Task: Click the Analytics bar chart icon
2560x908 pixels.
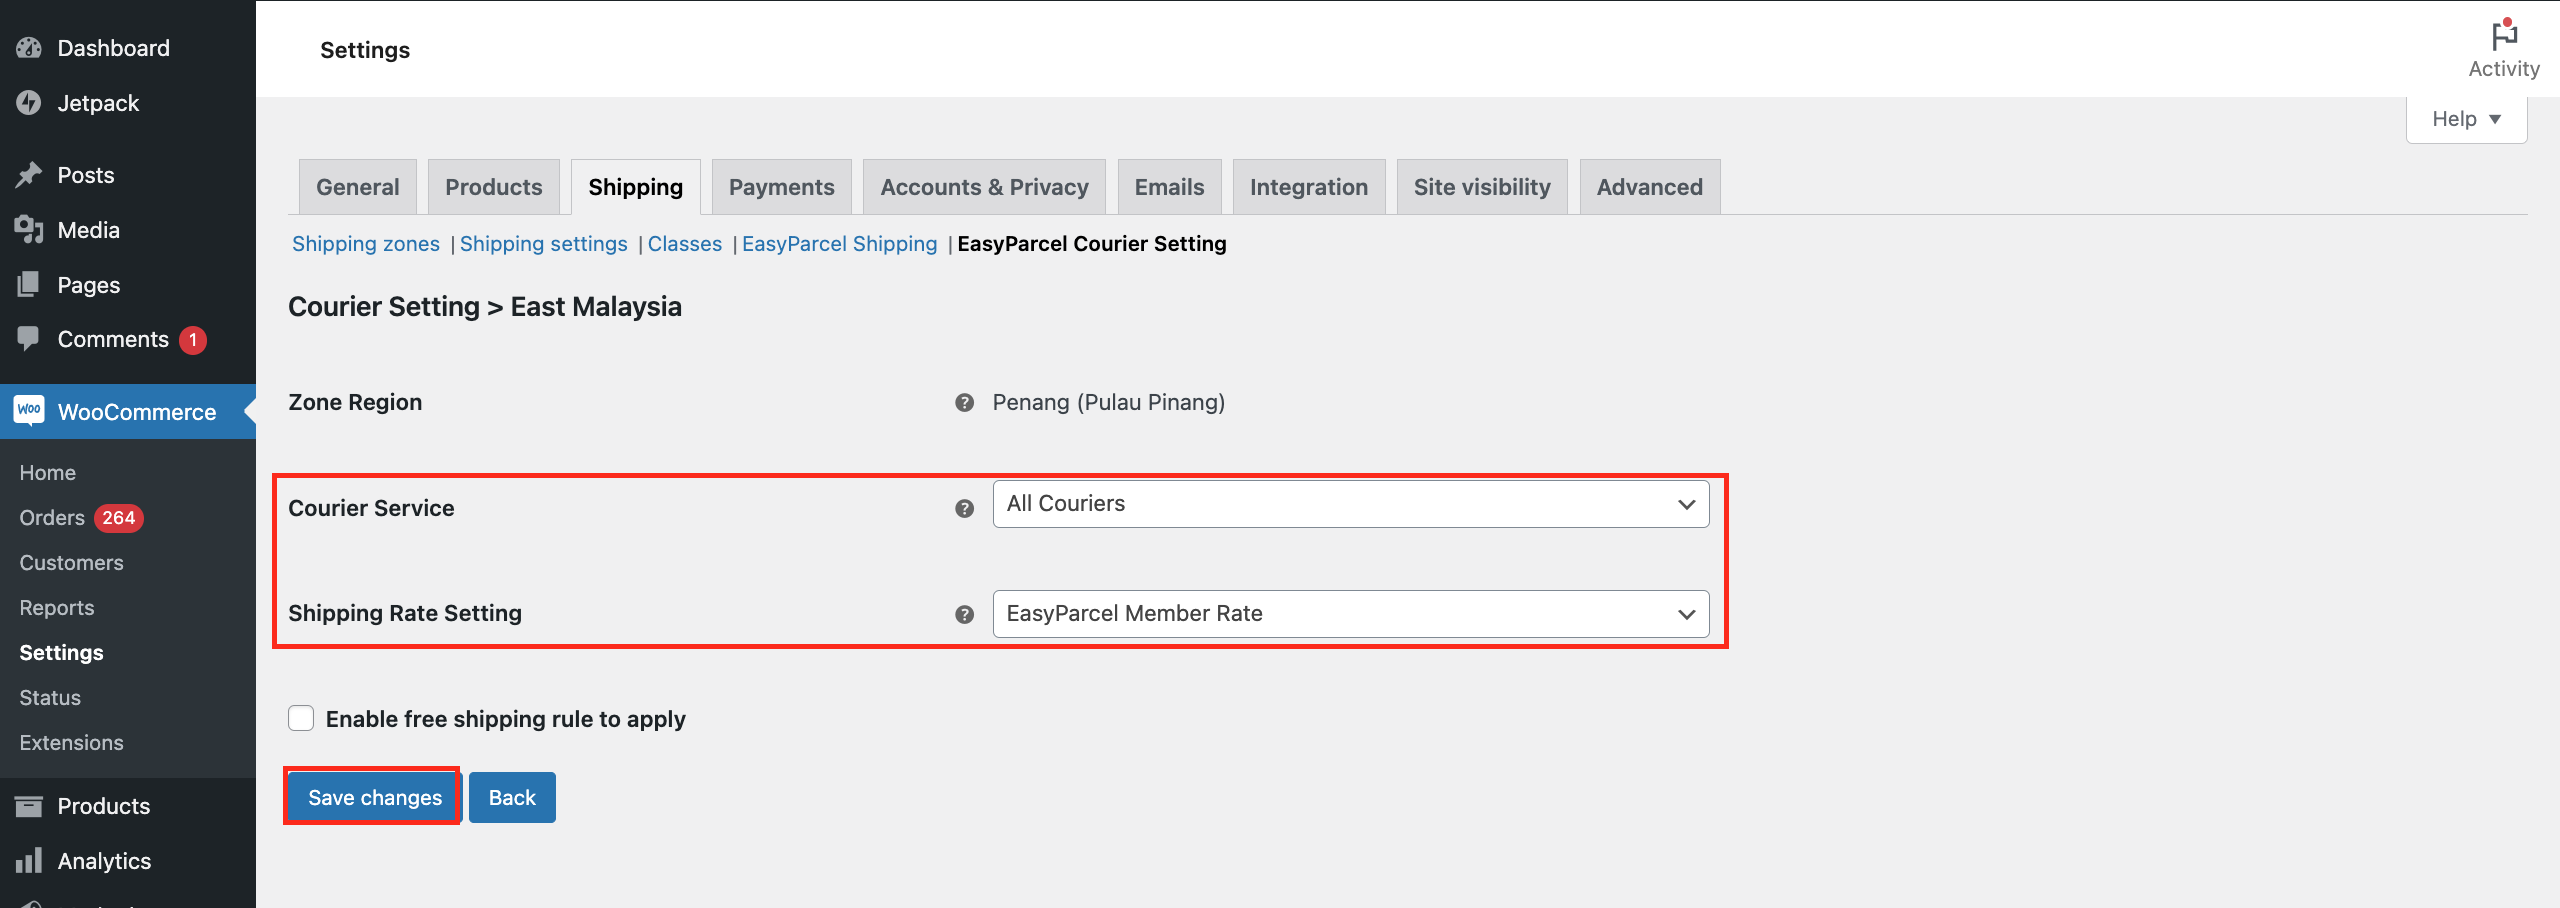Action: coord(29,861)
